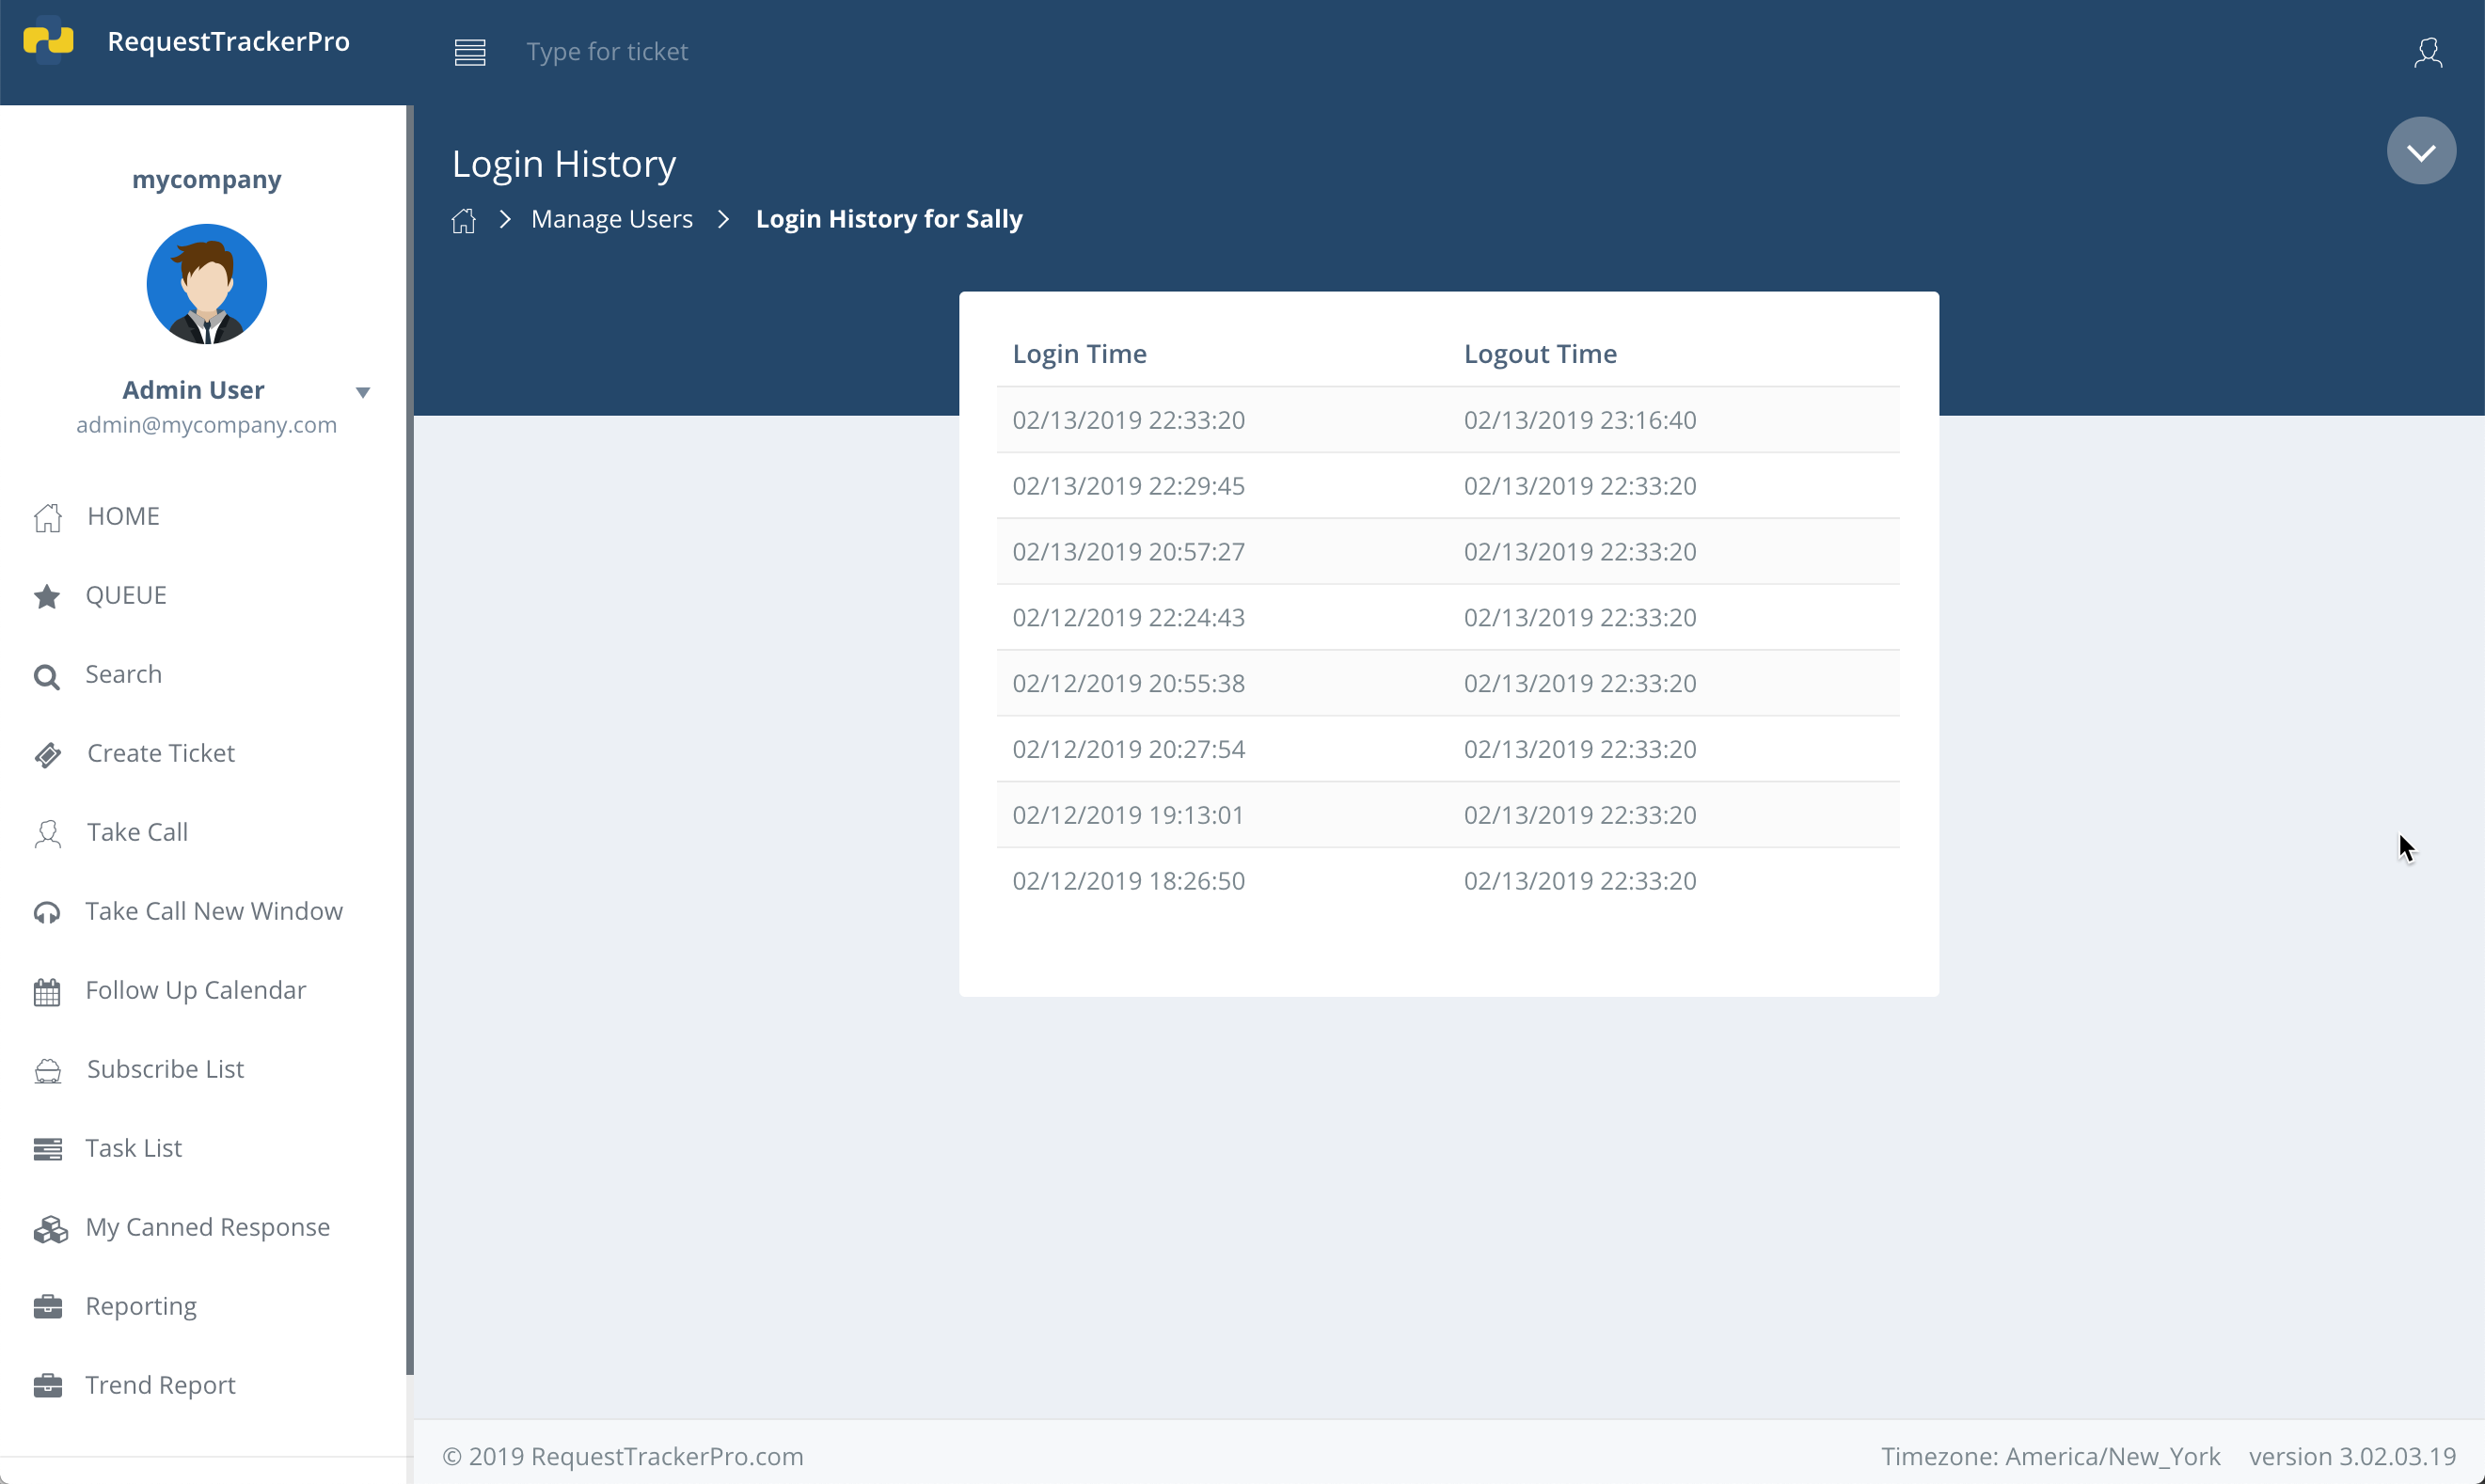2485x1484 pixels.
Task: Click login time 02/13/2019 22:29:45
Action: [x=1128, y=486]
